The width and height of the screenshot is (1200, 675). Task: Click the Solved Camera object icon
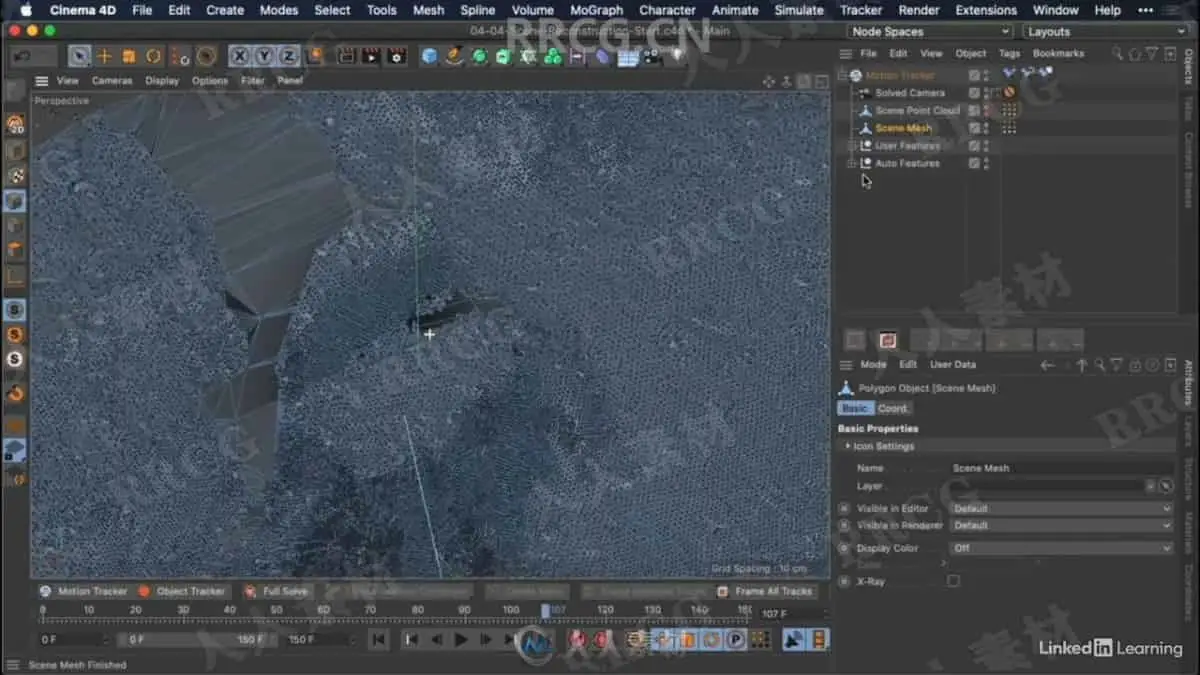pyautogui.click(x=865, y=93)
